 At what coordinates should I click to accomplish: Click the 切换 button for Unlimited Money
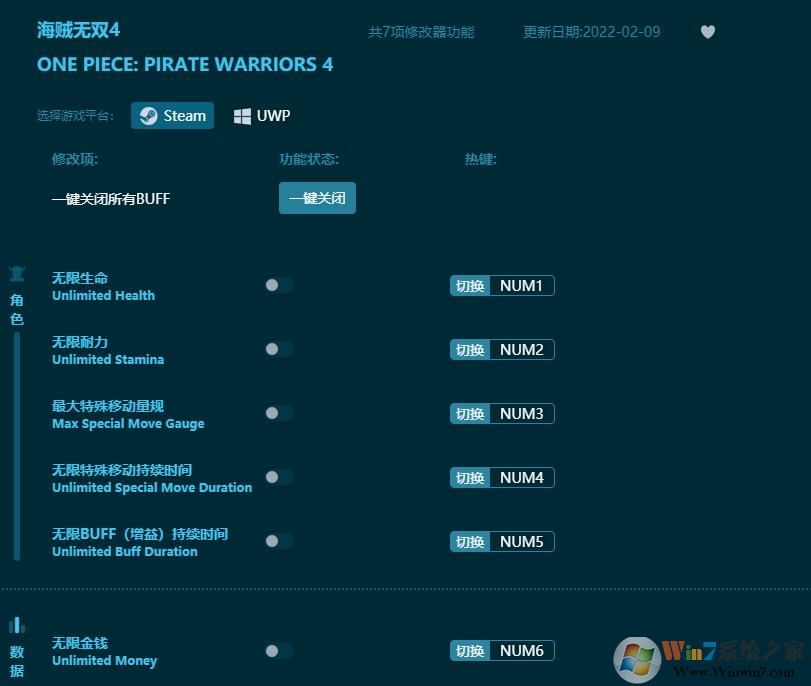[469, 650]
